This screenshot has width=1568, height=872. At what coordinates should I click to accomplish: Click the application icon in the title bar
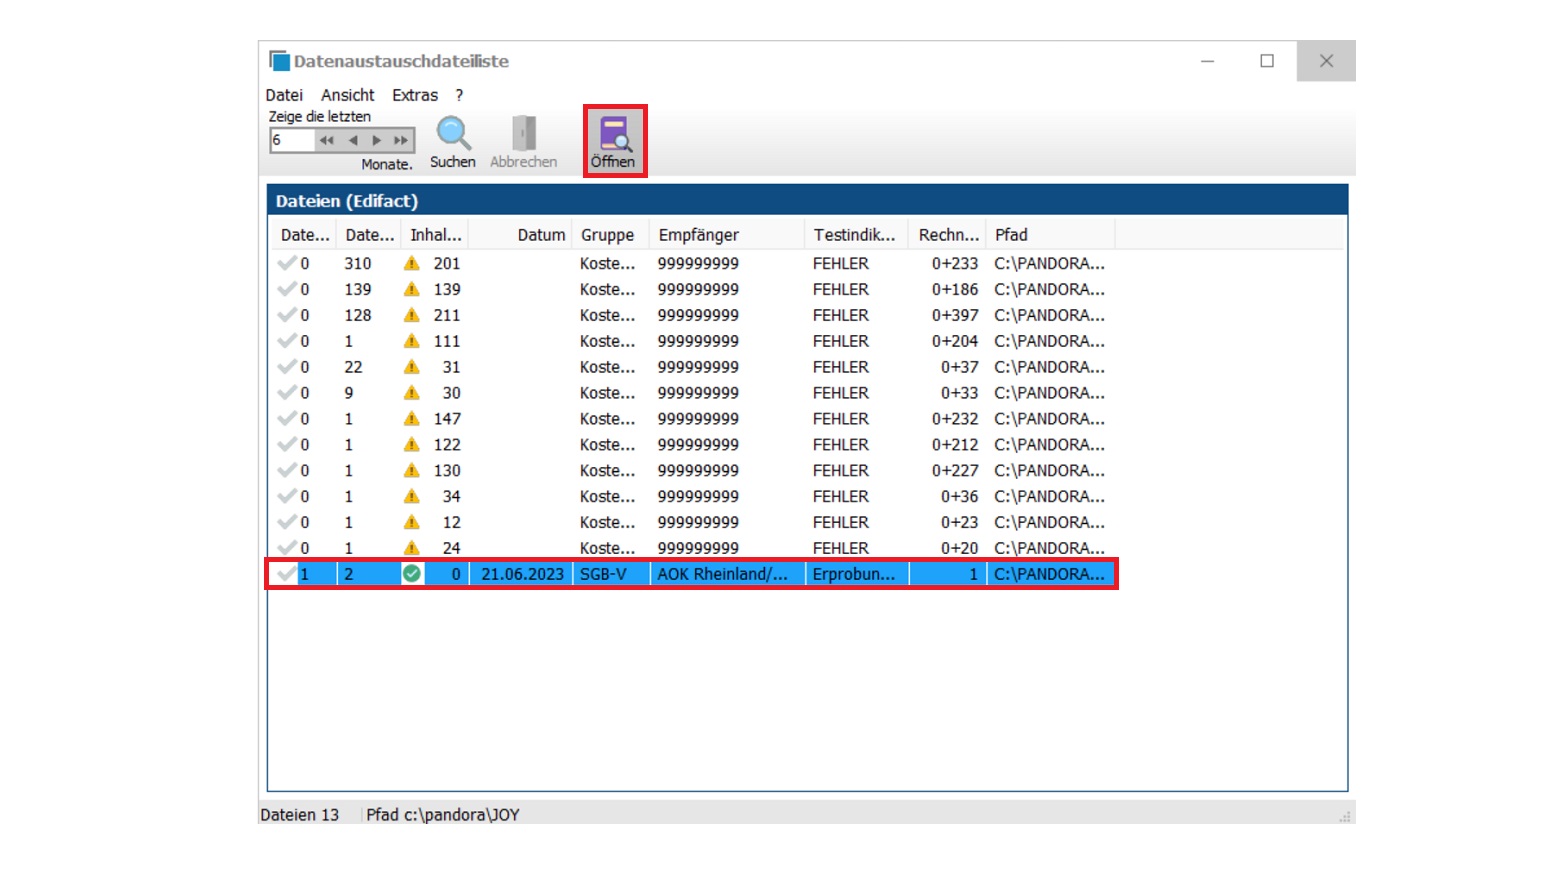pyautogui.click(x=279, y=61)
